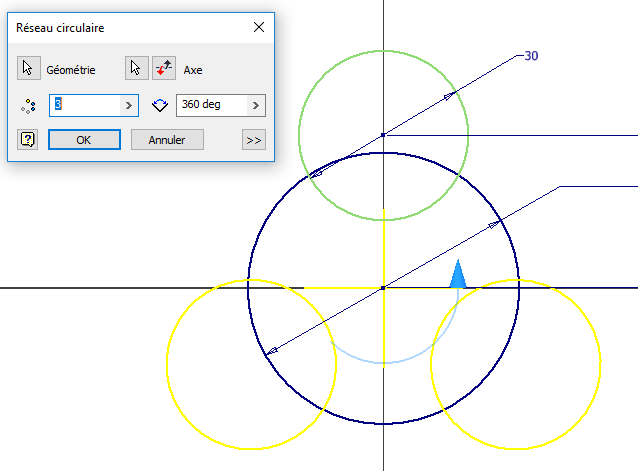Cancel with the Annuler button
The height and width of the screenshot is (471, 638).
coord(167,140)
